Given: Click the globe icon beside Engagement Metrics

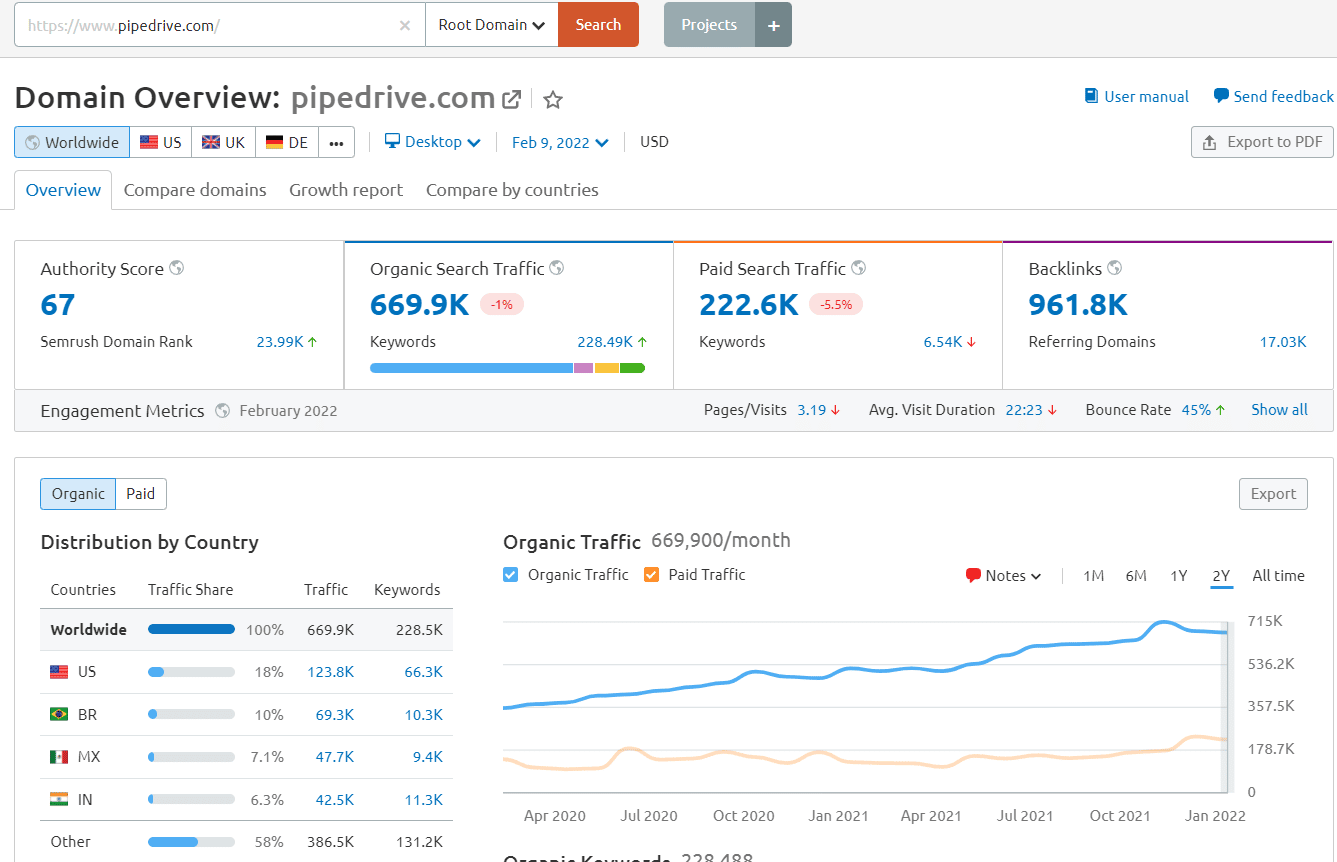Looking at the screenshot, I should (222, 410).
